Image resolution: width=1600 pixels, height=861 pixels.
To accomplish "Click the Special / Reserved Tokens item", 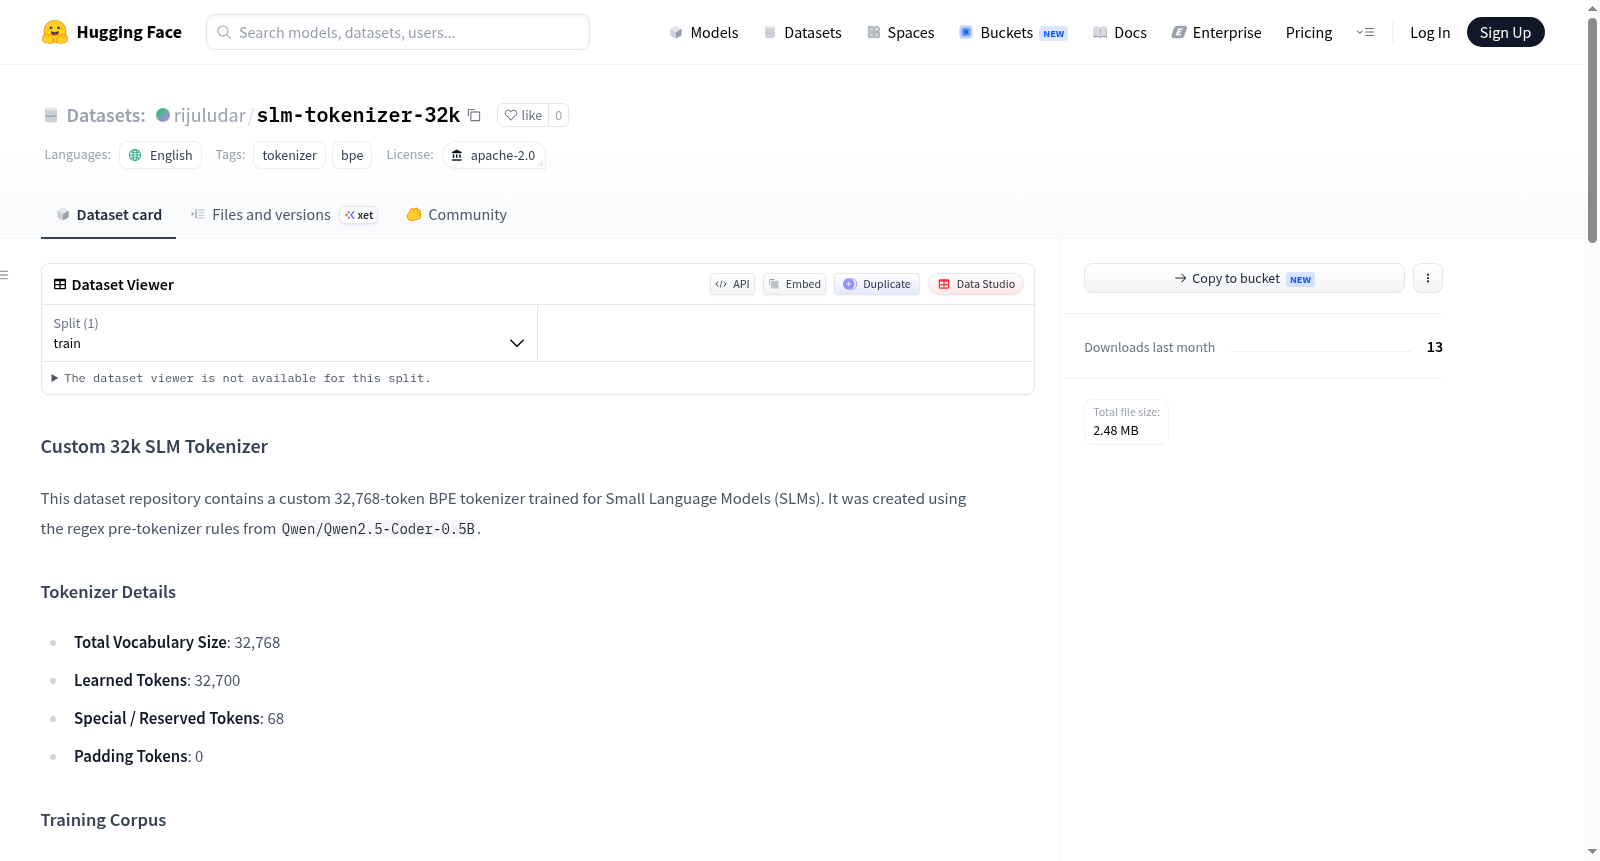I will click(179, 718).
